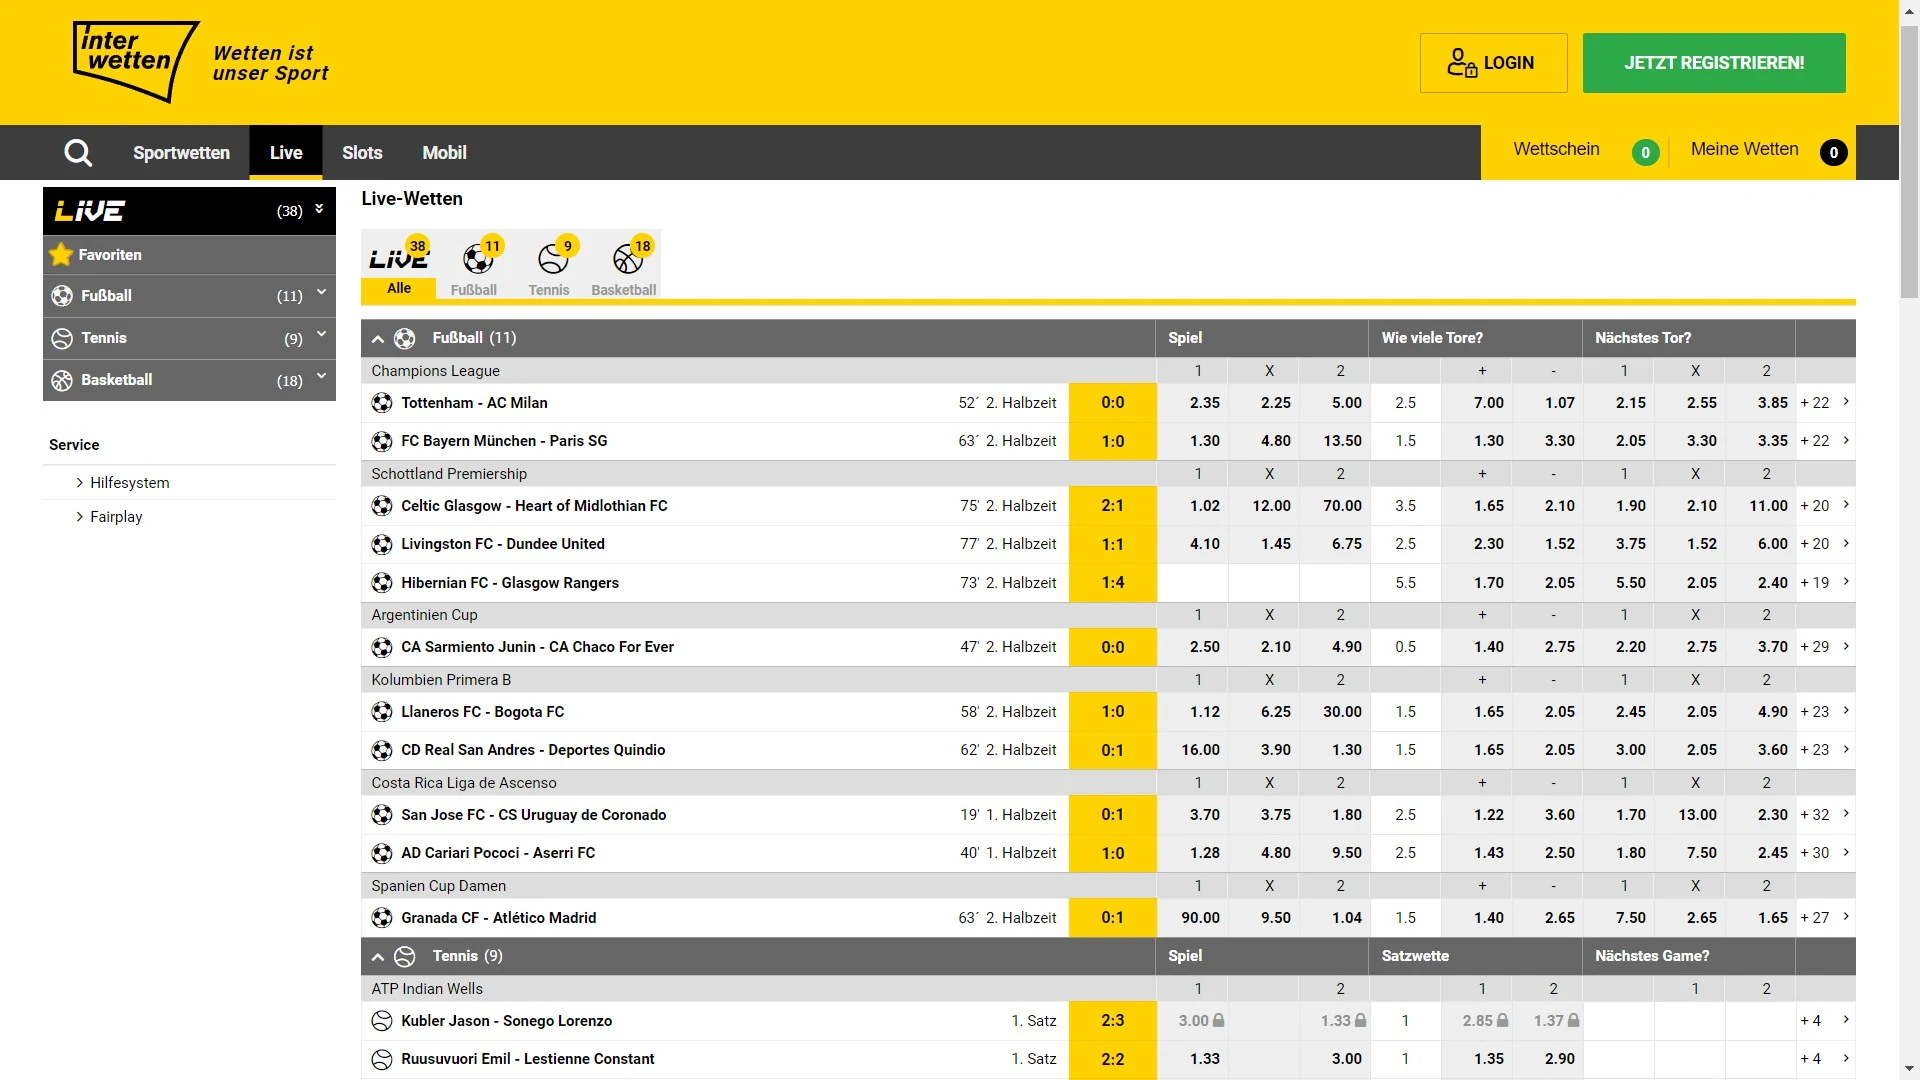This screenshot has width=1920, height=1080.
Task: Click +29 more bets for CA Sarmiento Junin
Action: 1814,647
